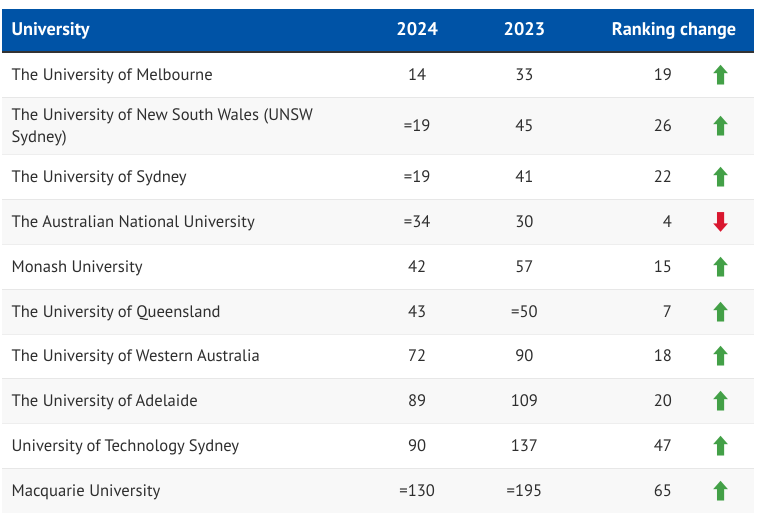Viewport: 760px width, 518px height.
Task: Click Monash's 2023 rank 57
Action: tap(524, 267)
